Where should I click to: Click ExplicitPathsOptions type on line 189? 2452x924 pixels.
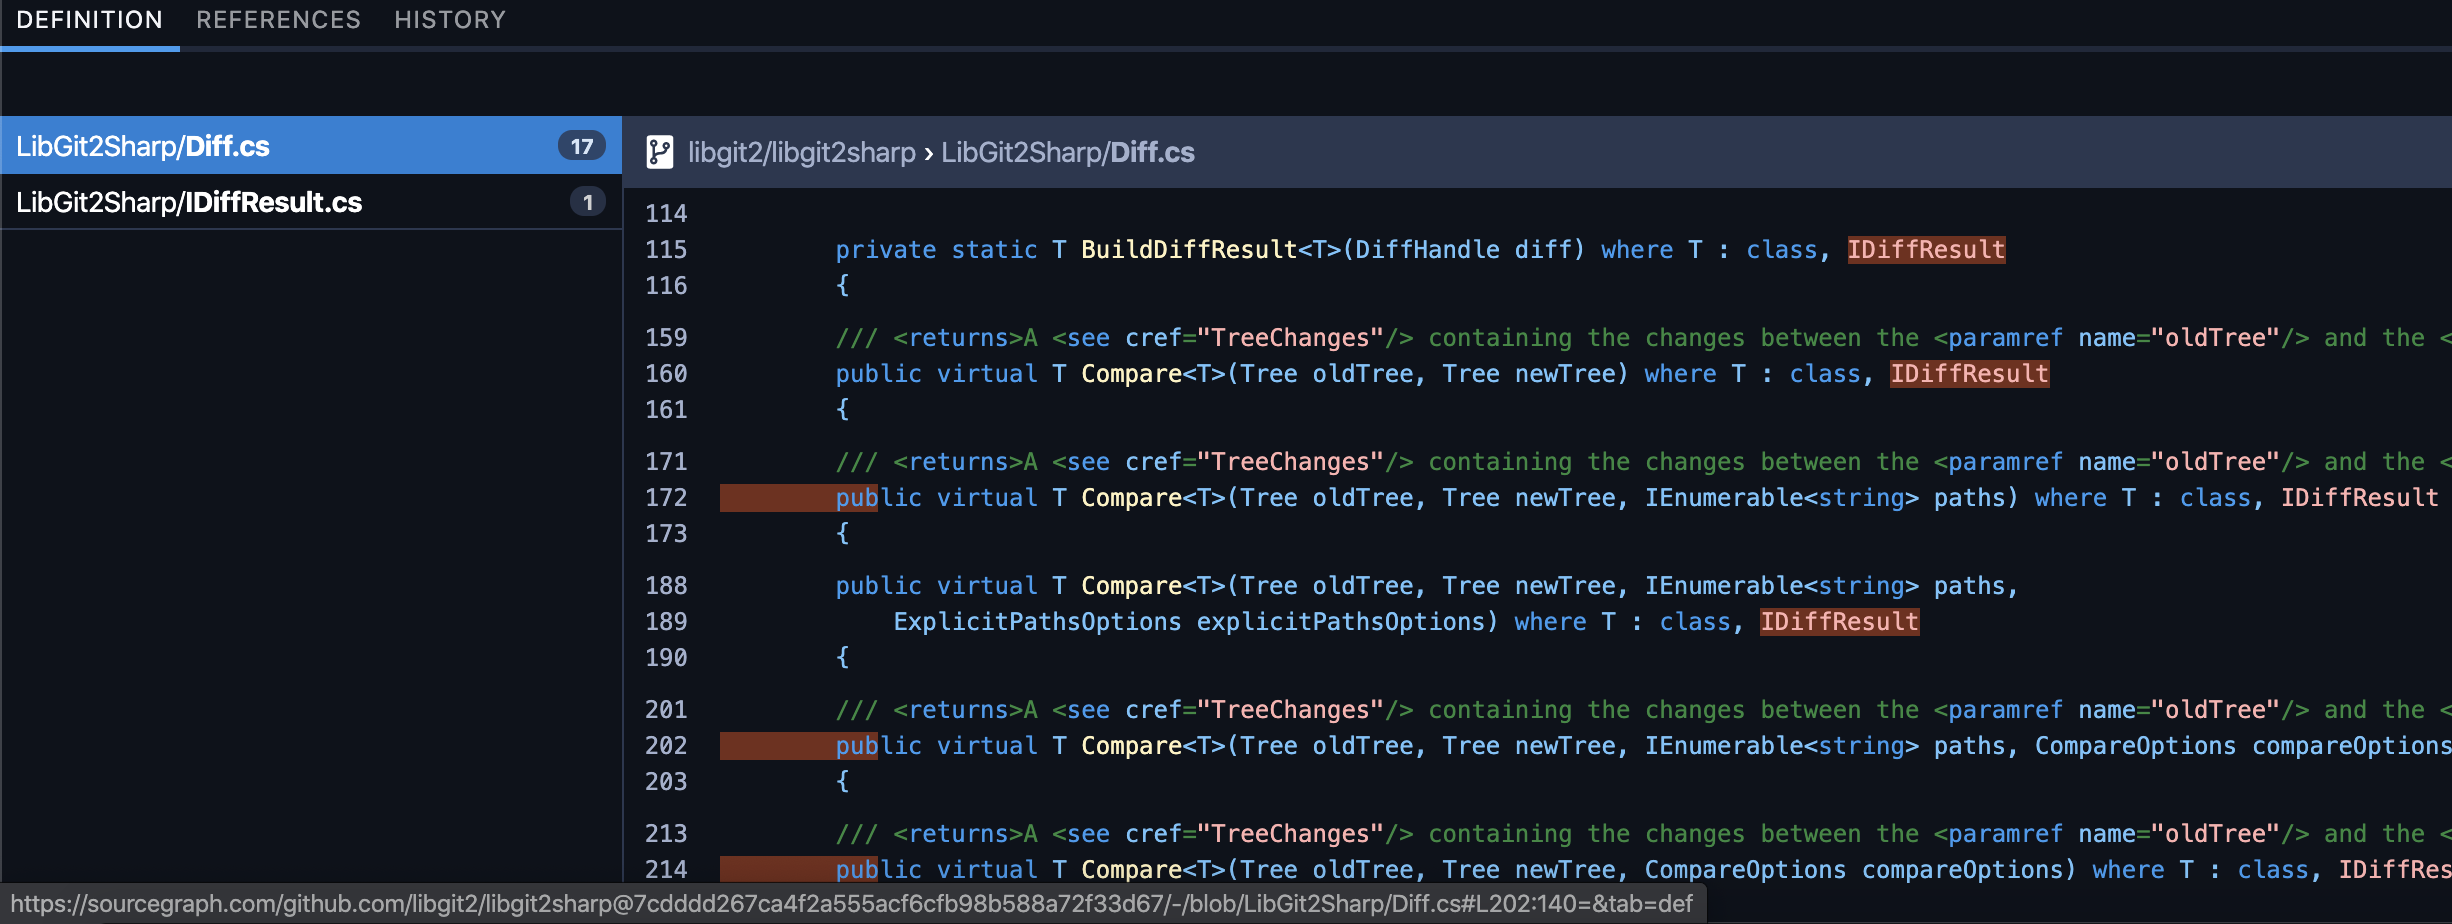tap(1037, 621)
